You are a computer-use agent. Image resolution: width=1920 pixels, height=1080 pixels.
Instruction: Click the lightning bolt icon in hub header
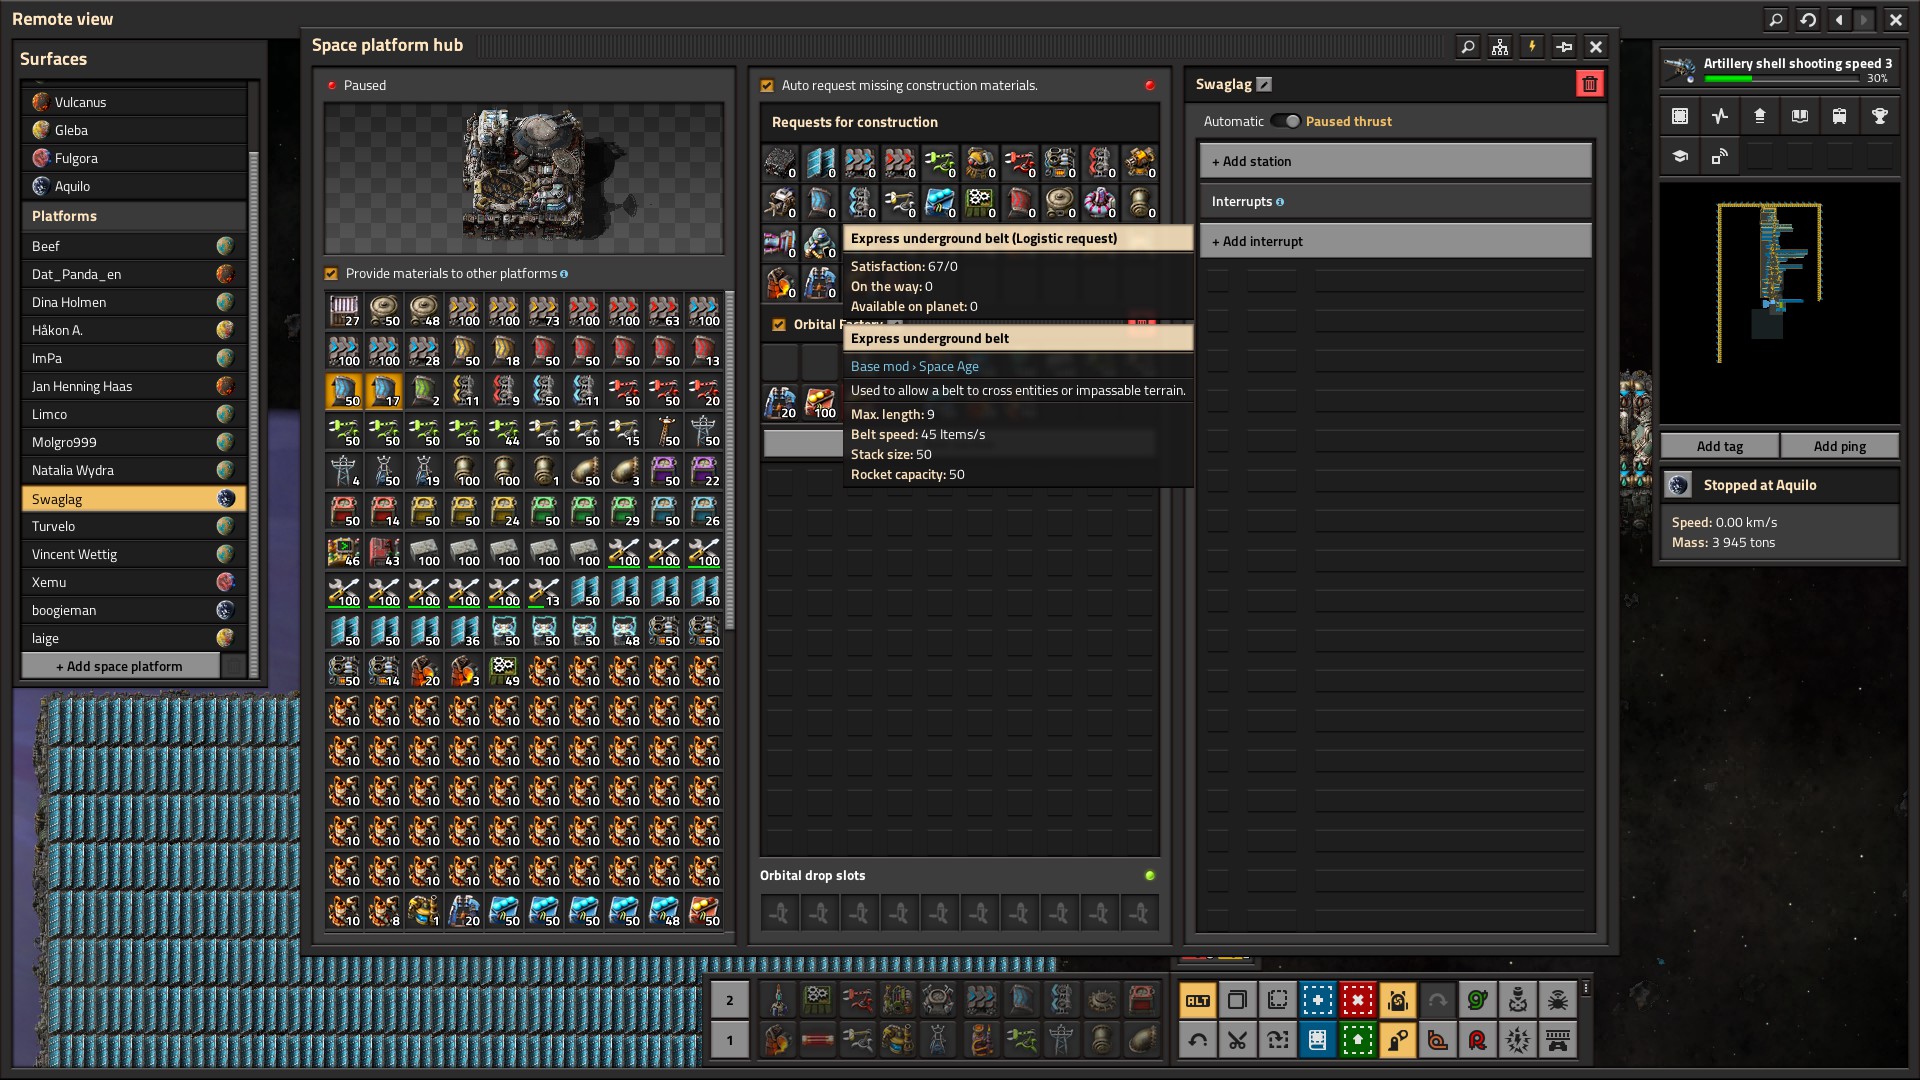1531,46
